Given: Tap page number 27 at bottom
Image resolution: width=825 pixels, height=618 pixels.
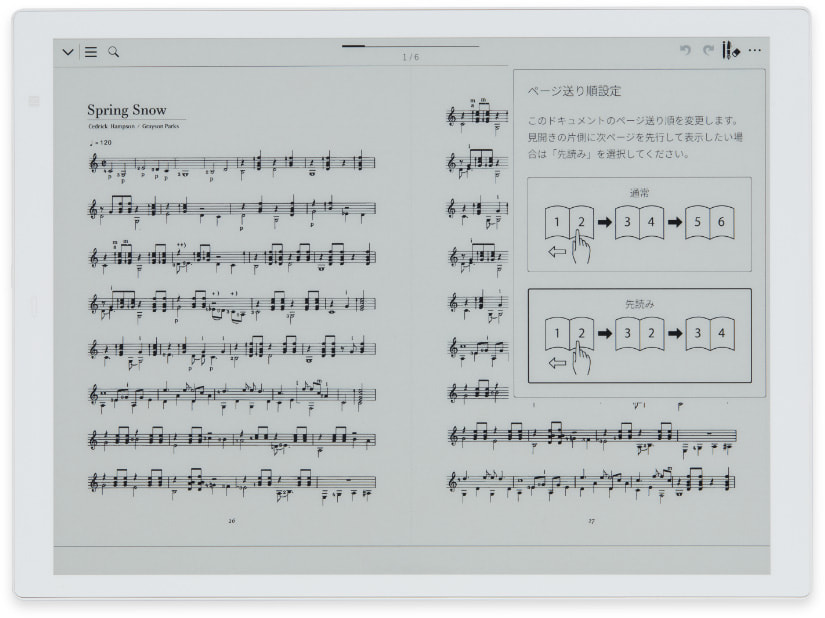Looking at the screenshot, I should coord(591,521).
